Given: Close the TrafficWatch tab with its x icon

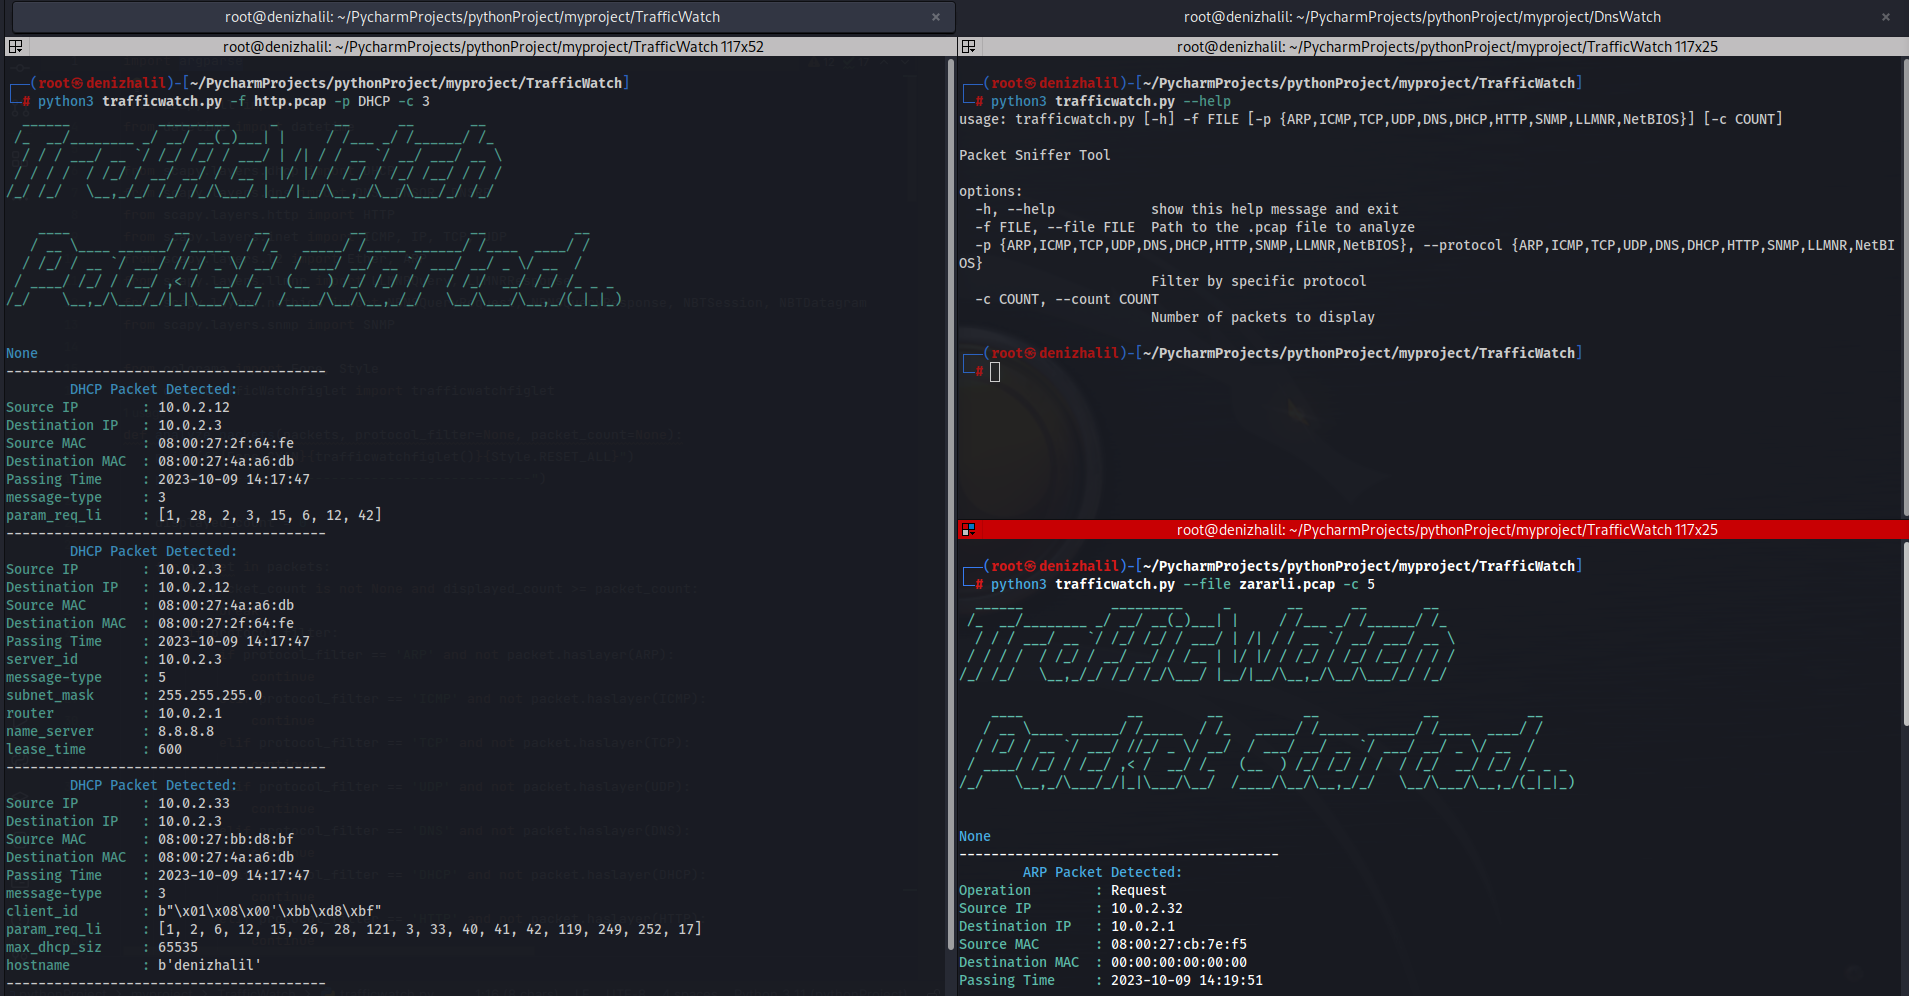Looking at the screenshot, I should (936, 17).
